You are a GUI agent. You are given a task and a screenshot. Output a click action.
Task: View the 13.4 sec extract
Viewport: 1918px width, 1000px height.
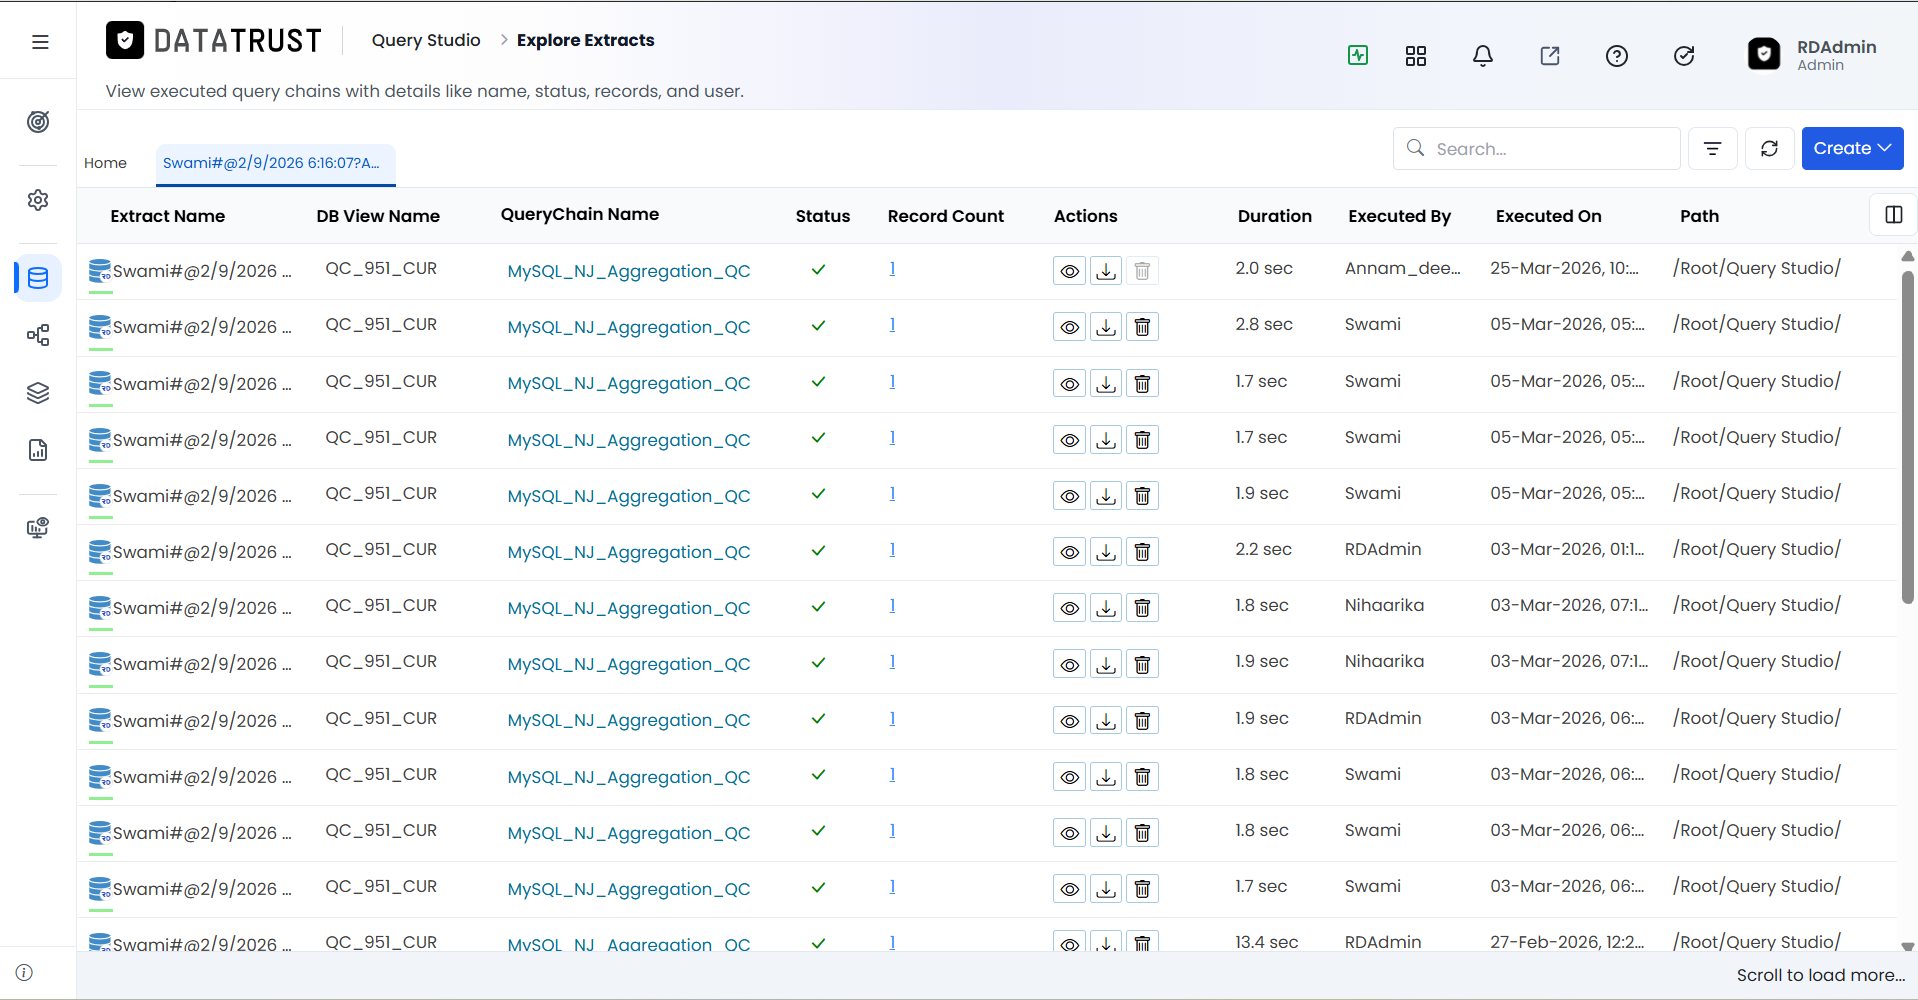[x=1069, y=943]
